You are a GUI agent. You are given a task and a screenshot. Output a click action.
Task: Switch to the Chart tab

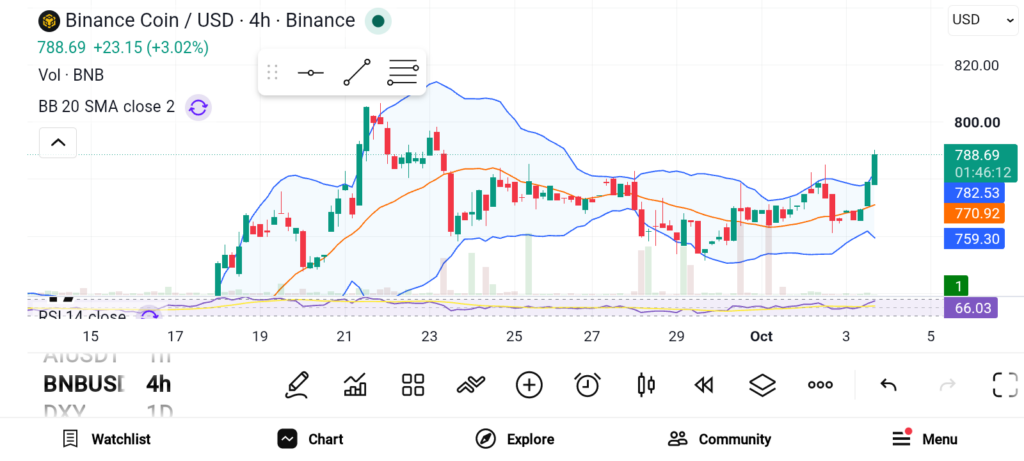pos(310,439)
